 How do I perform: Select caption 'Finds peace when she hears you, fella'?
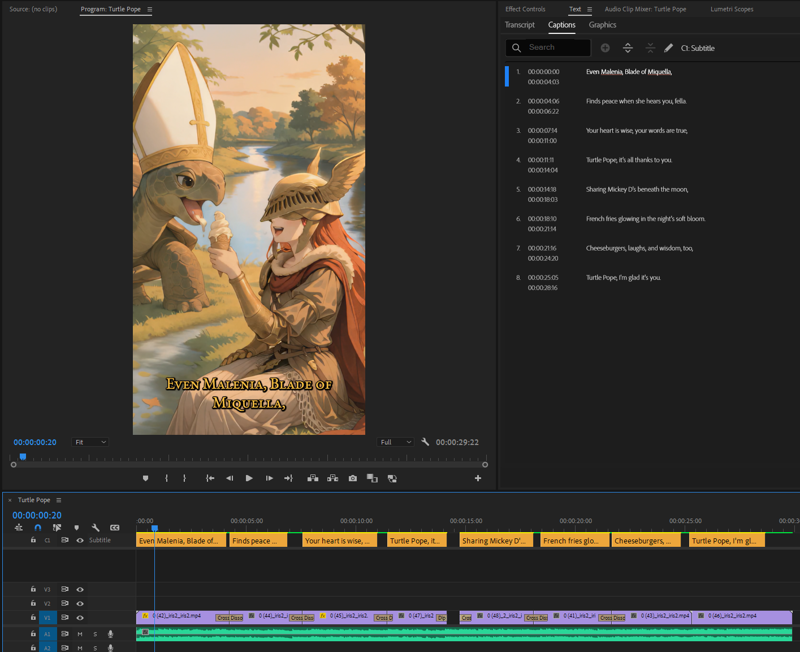point(636,101)
